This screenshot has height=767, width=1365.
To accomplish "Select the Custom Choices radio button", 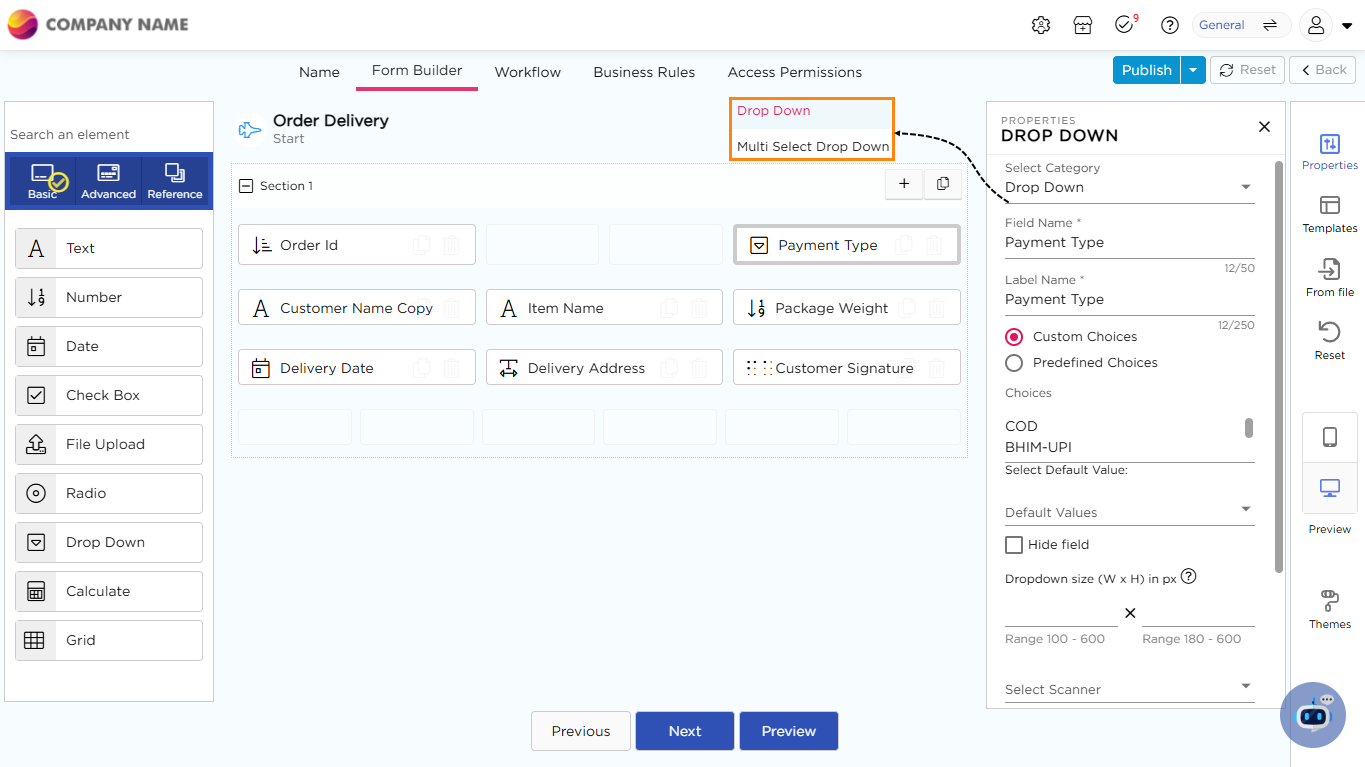I will point(1014,337).
